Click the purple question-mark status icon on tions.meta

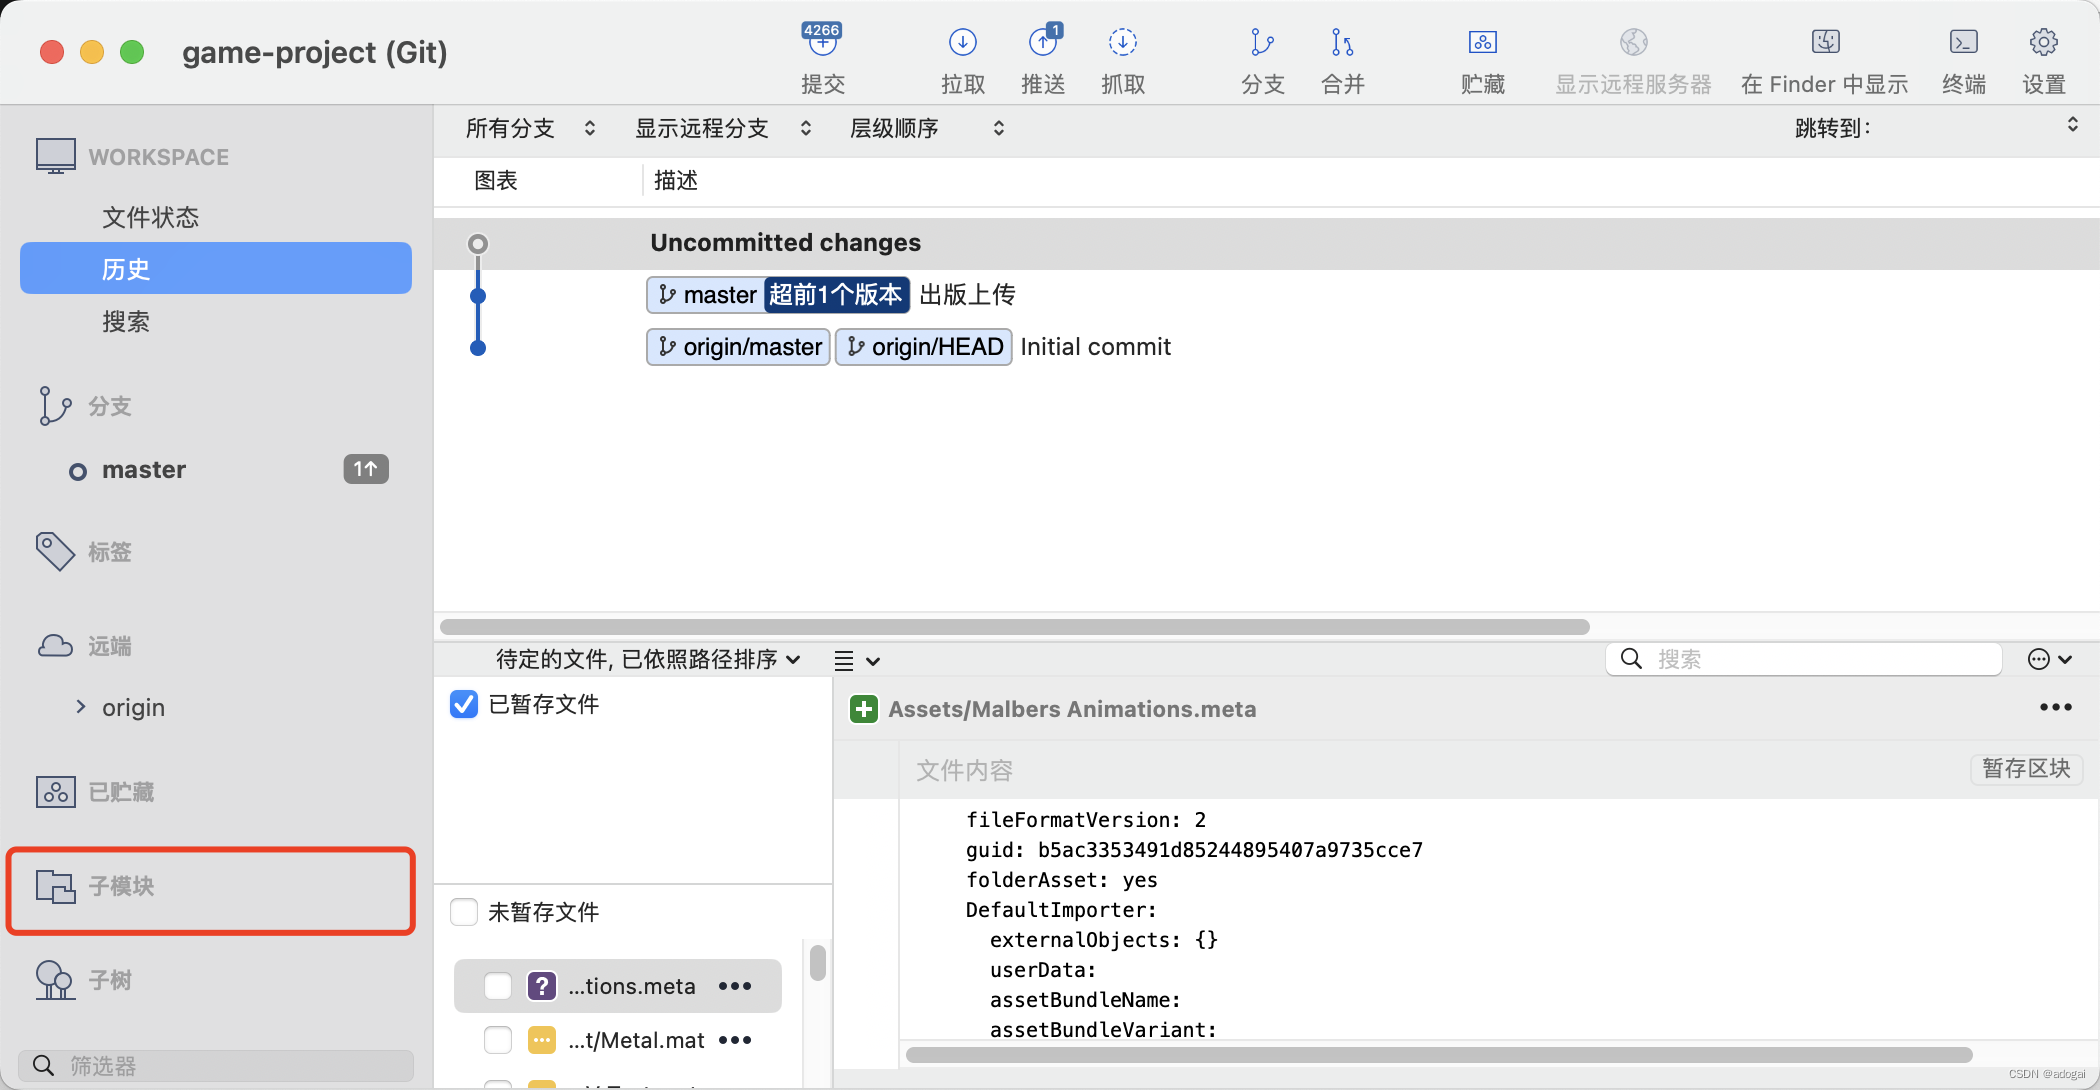[x=542, y=986]
